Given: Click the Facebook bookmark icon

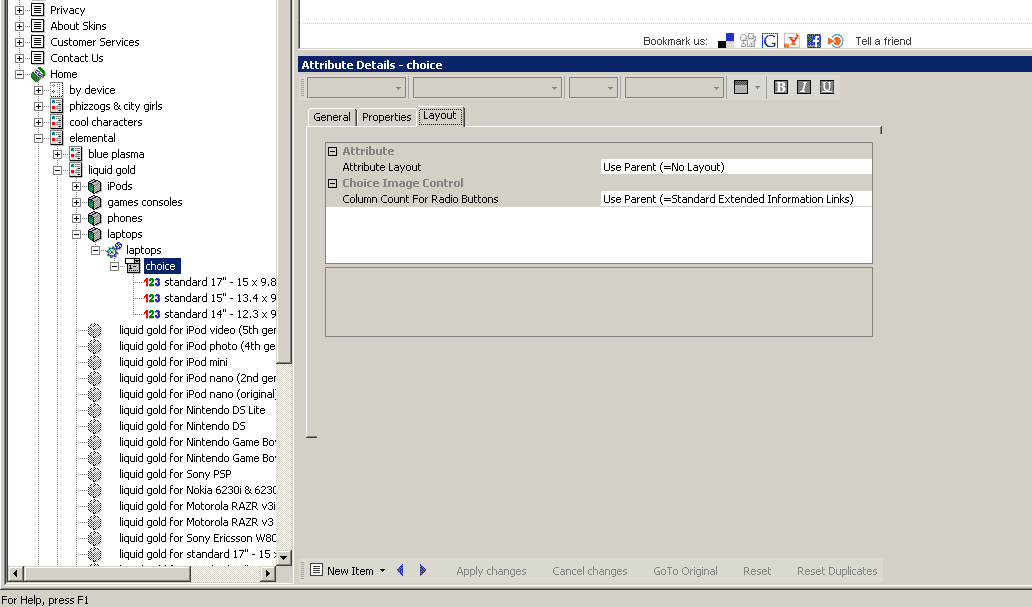Looking at the screenshot, I should tap(813, 41).
